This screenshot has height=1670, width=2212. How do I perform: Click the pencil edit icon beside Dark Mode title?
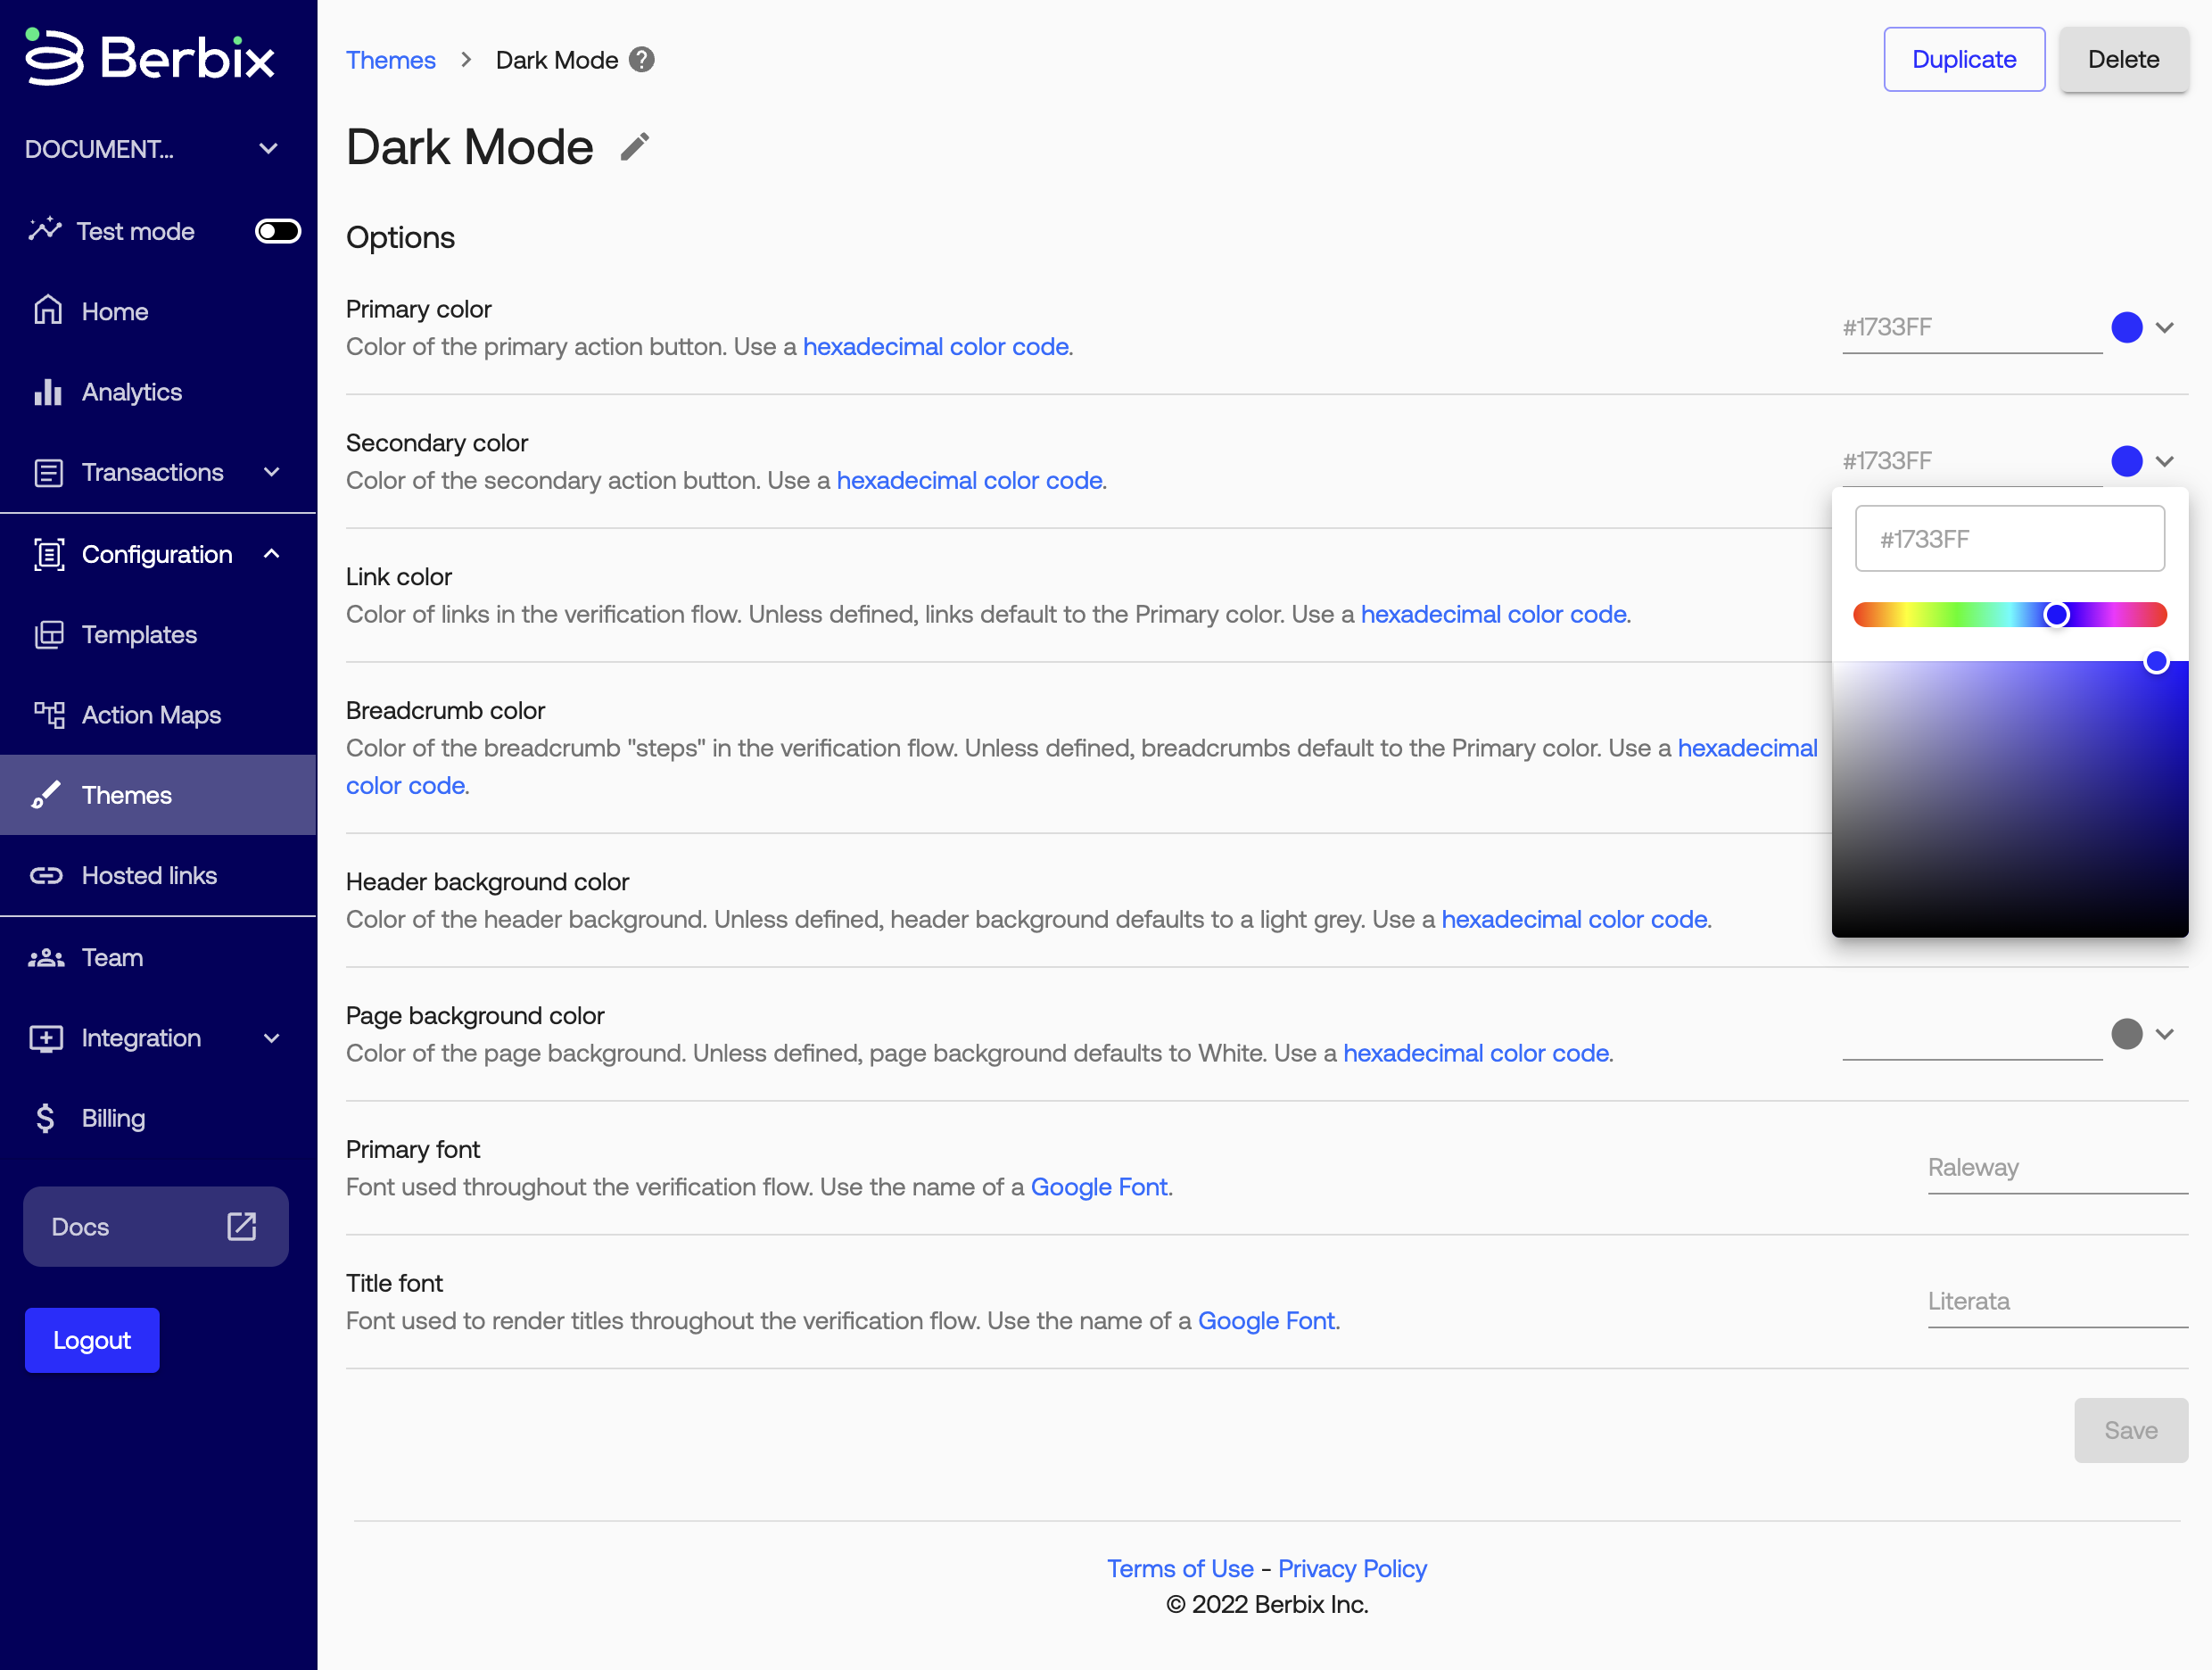tap(634, 148)
